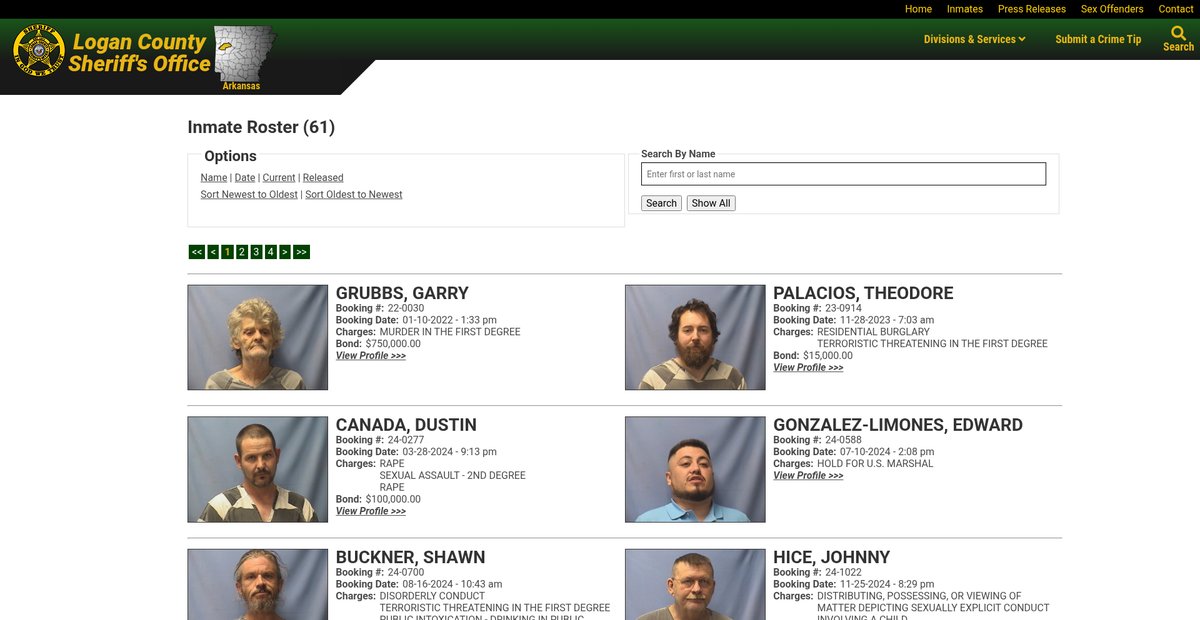
Task: Click booking number 22-0030
Action: (406, 308)
